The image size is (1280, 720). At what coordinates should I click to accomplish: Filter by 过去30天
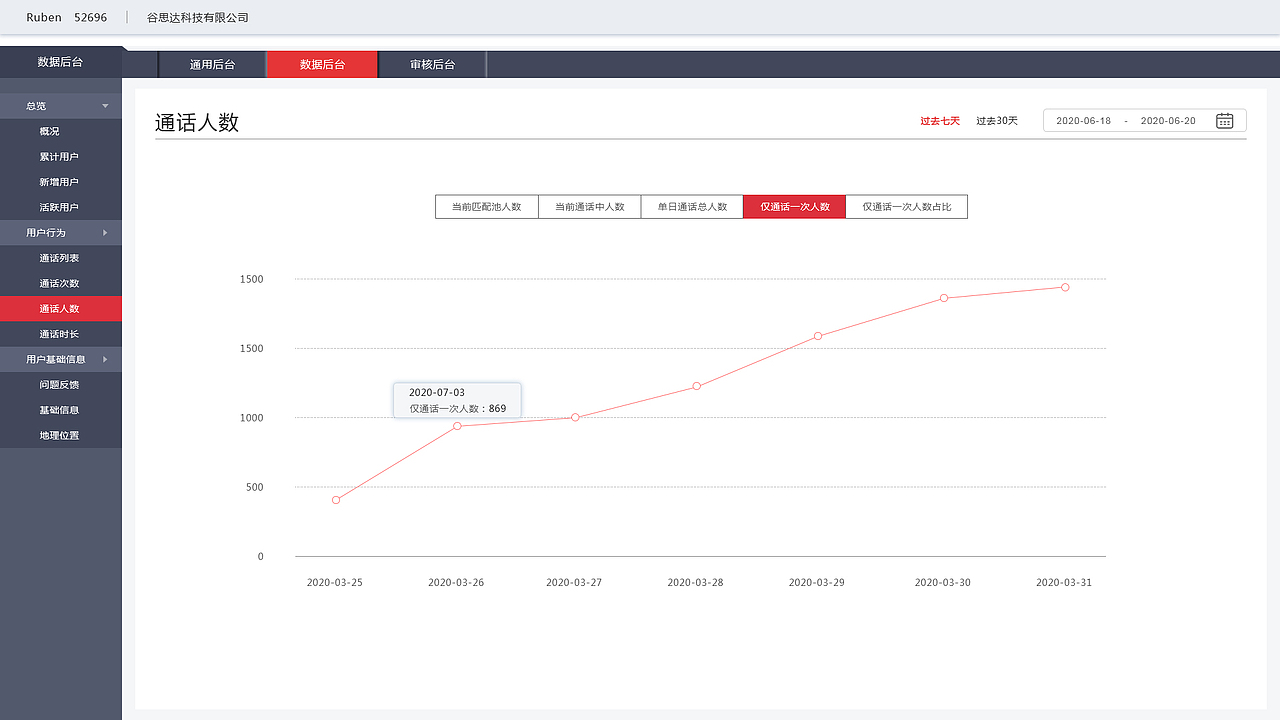997,121
